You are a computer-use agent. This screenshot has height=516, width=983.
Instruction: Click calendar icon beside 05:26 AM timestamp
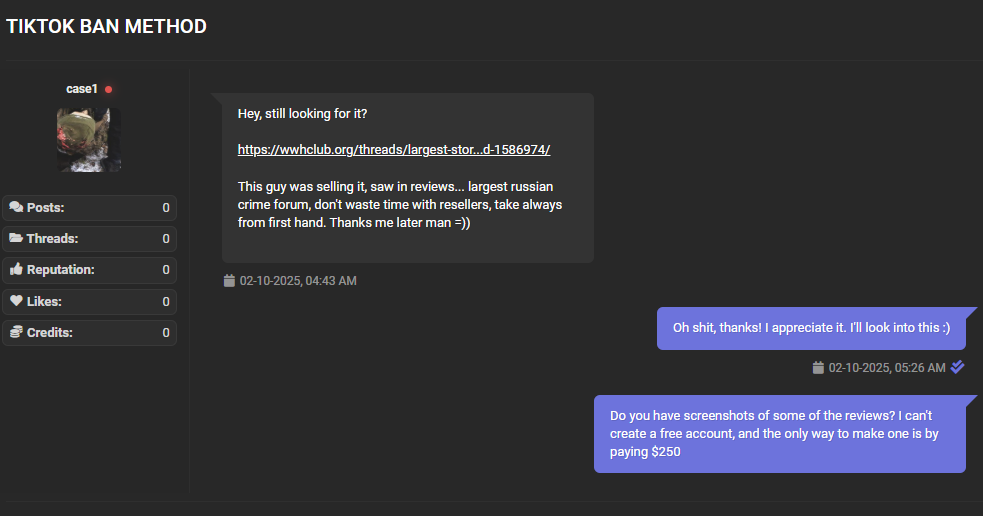coord(818,367)
